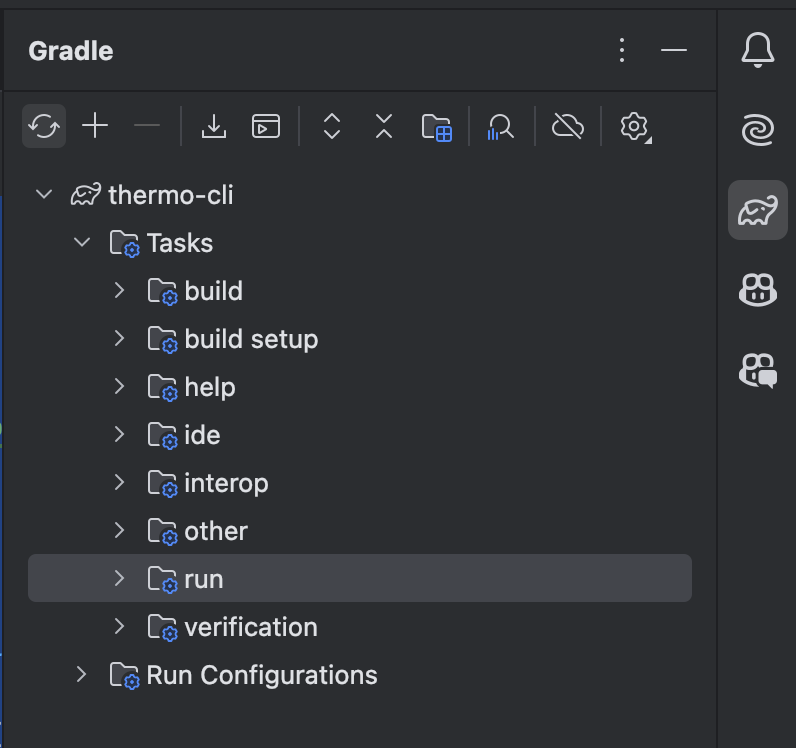The height and width of the screenshot is (748, 796).
Task: Select the verification row
Action: click(x=360, y=627)
